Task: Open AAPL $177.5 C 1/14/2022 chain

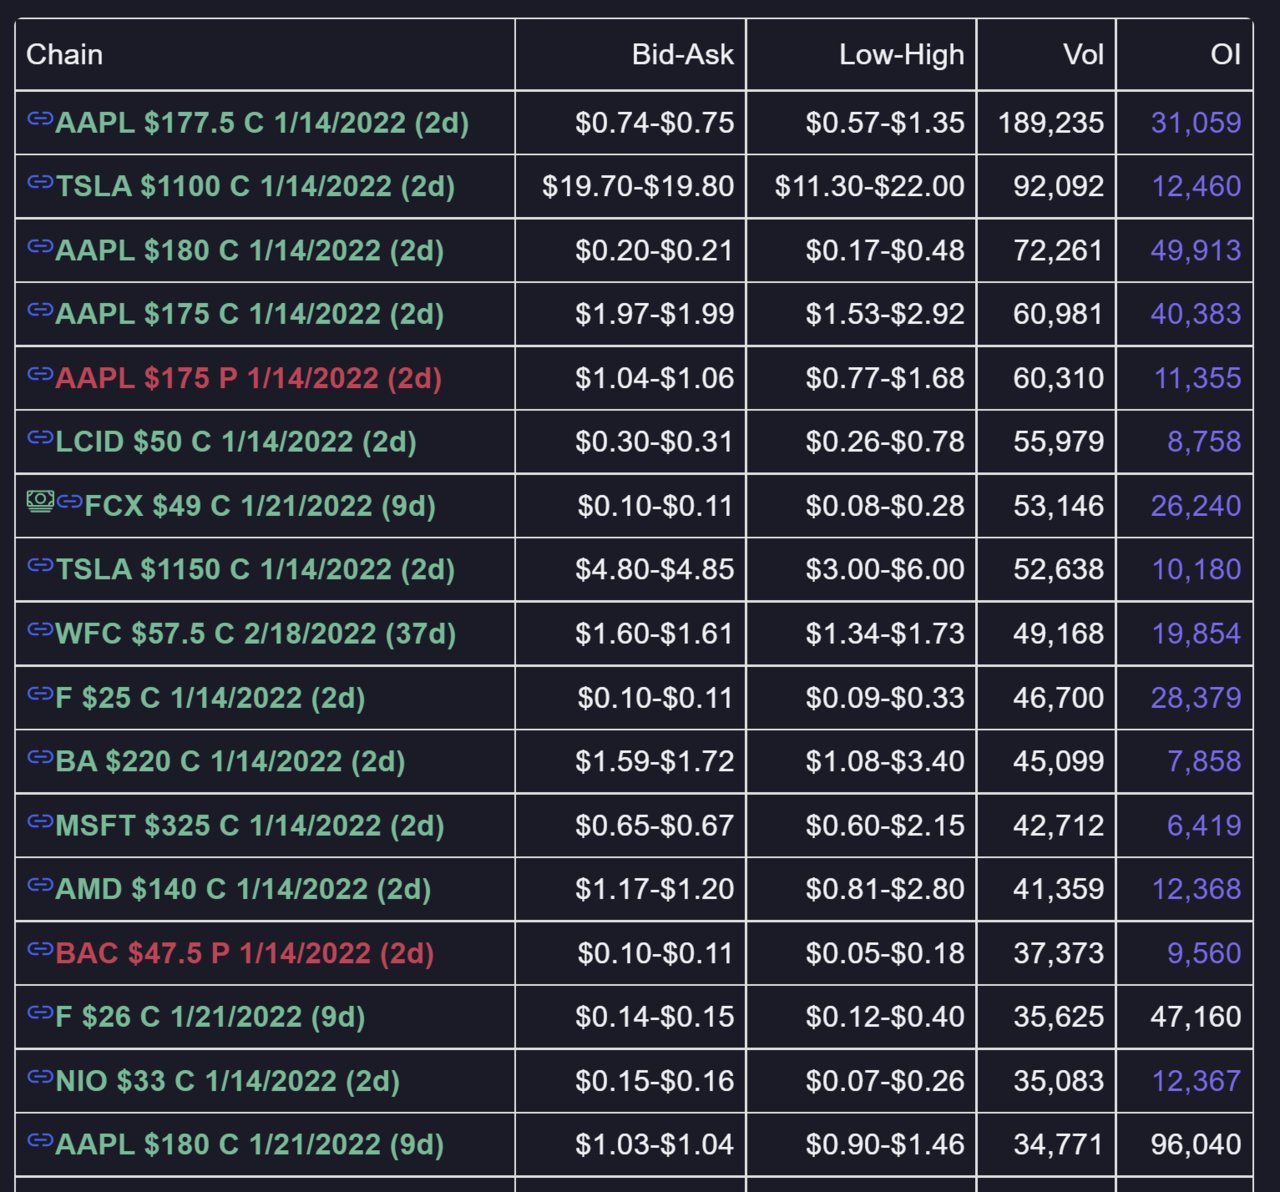Action: pos(262,123)
